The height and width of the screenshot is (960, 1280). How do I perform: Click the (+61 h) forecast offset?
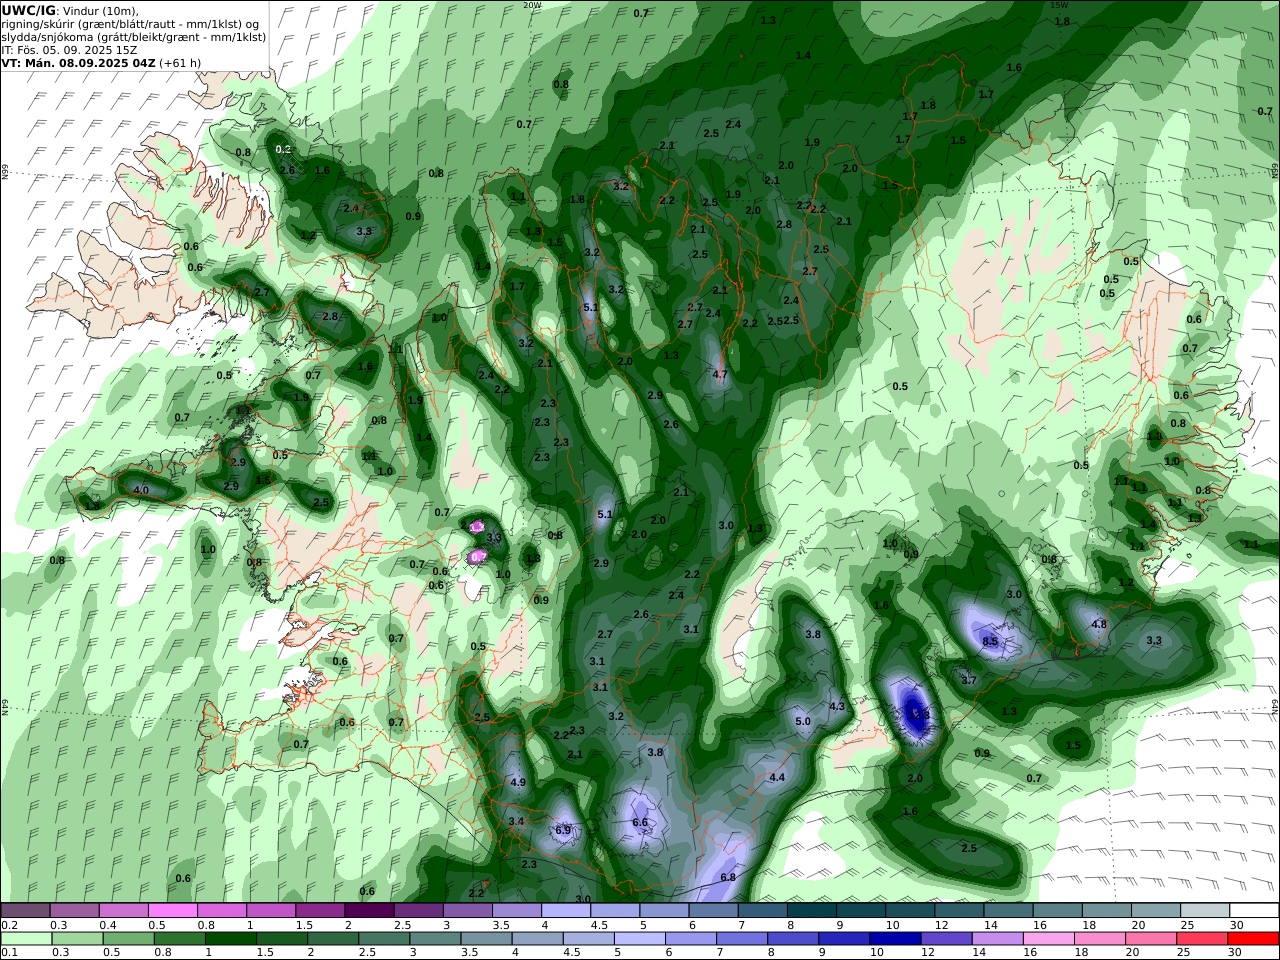180,63
